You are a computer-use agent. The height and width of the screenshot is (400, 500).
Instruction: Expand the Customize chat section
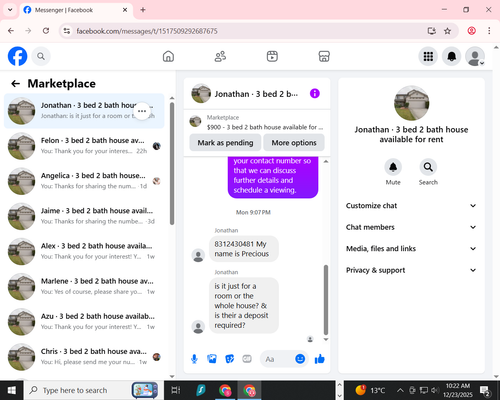pos(411,206)
